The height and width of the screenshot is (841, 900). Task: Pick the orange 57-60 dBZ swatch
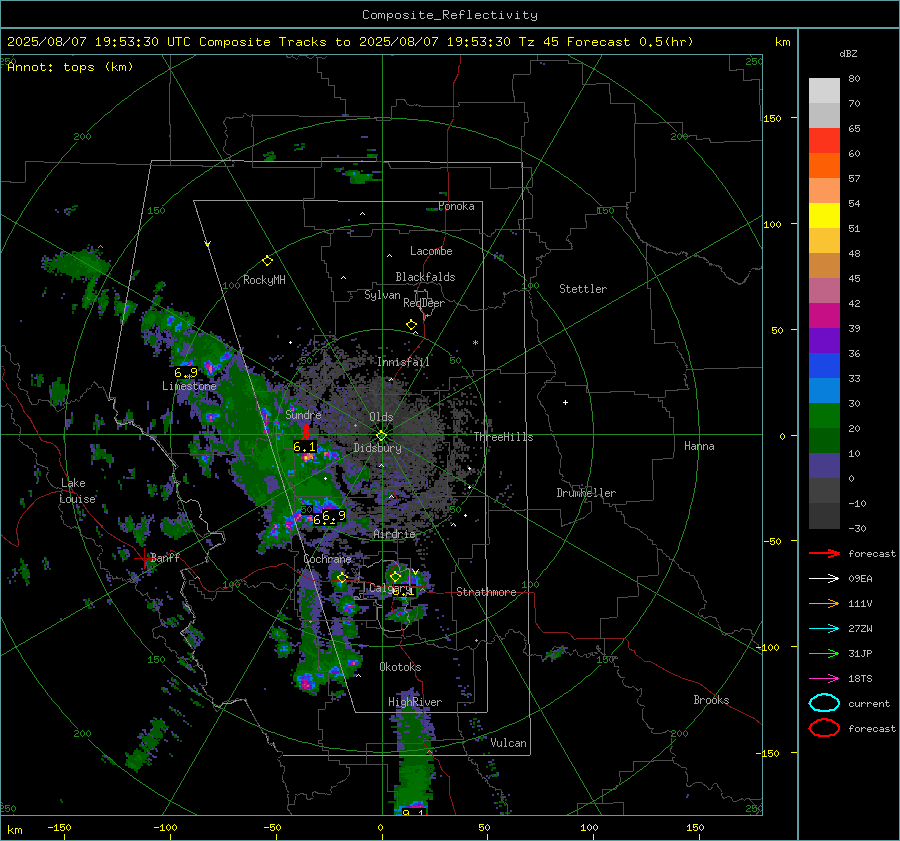point(824,166)
